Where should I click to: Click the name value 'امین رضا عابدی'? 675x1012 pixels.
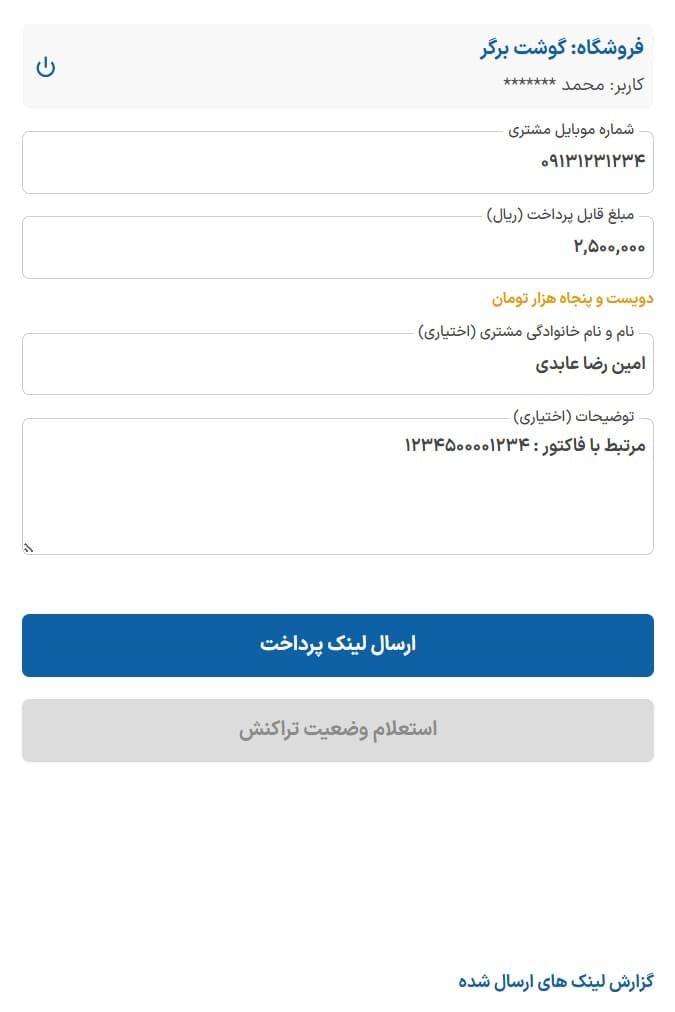click(590, 364)
